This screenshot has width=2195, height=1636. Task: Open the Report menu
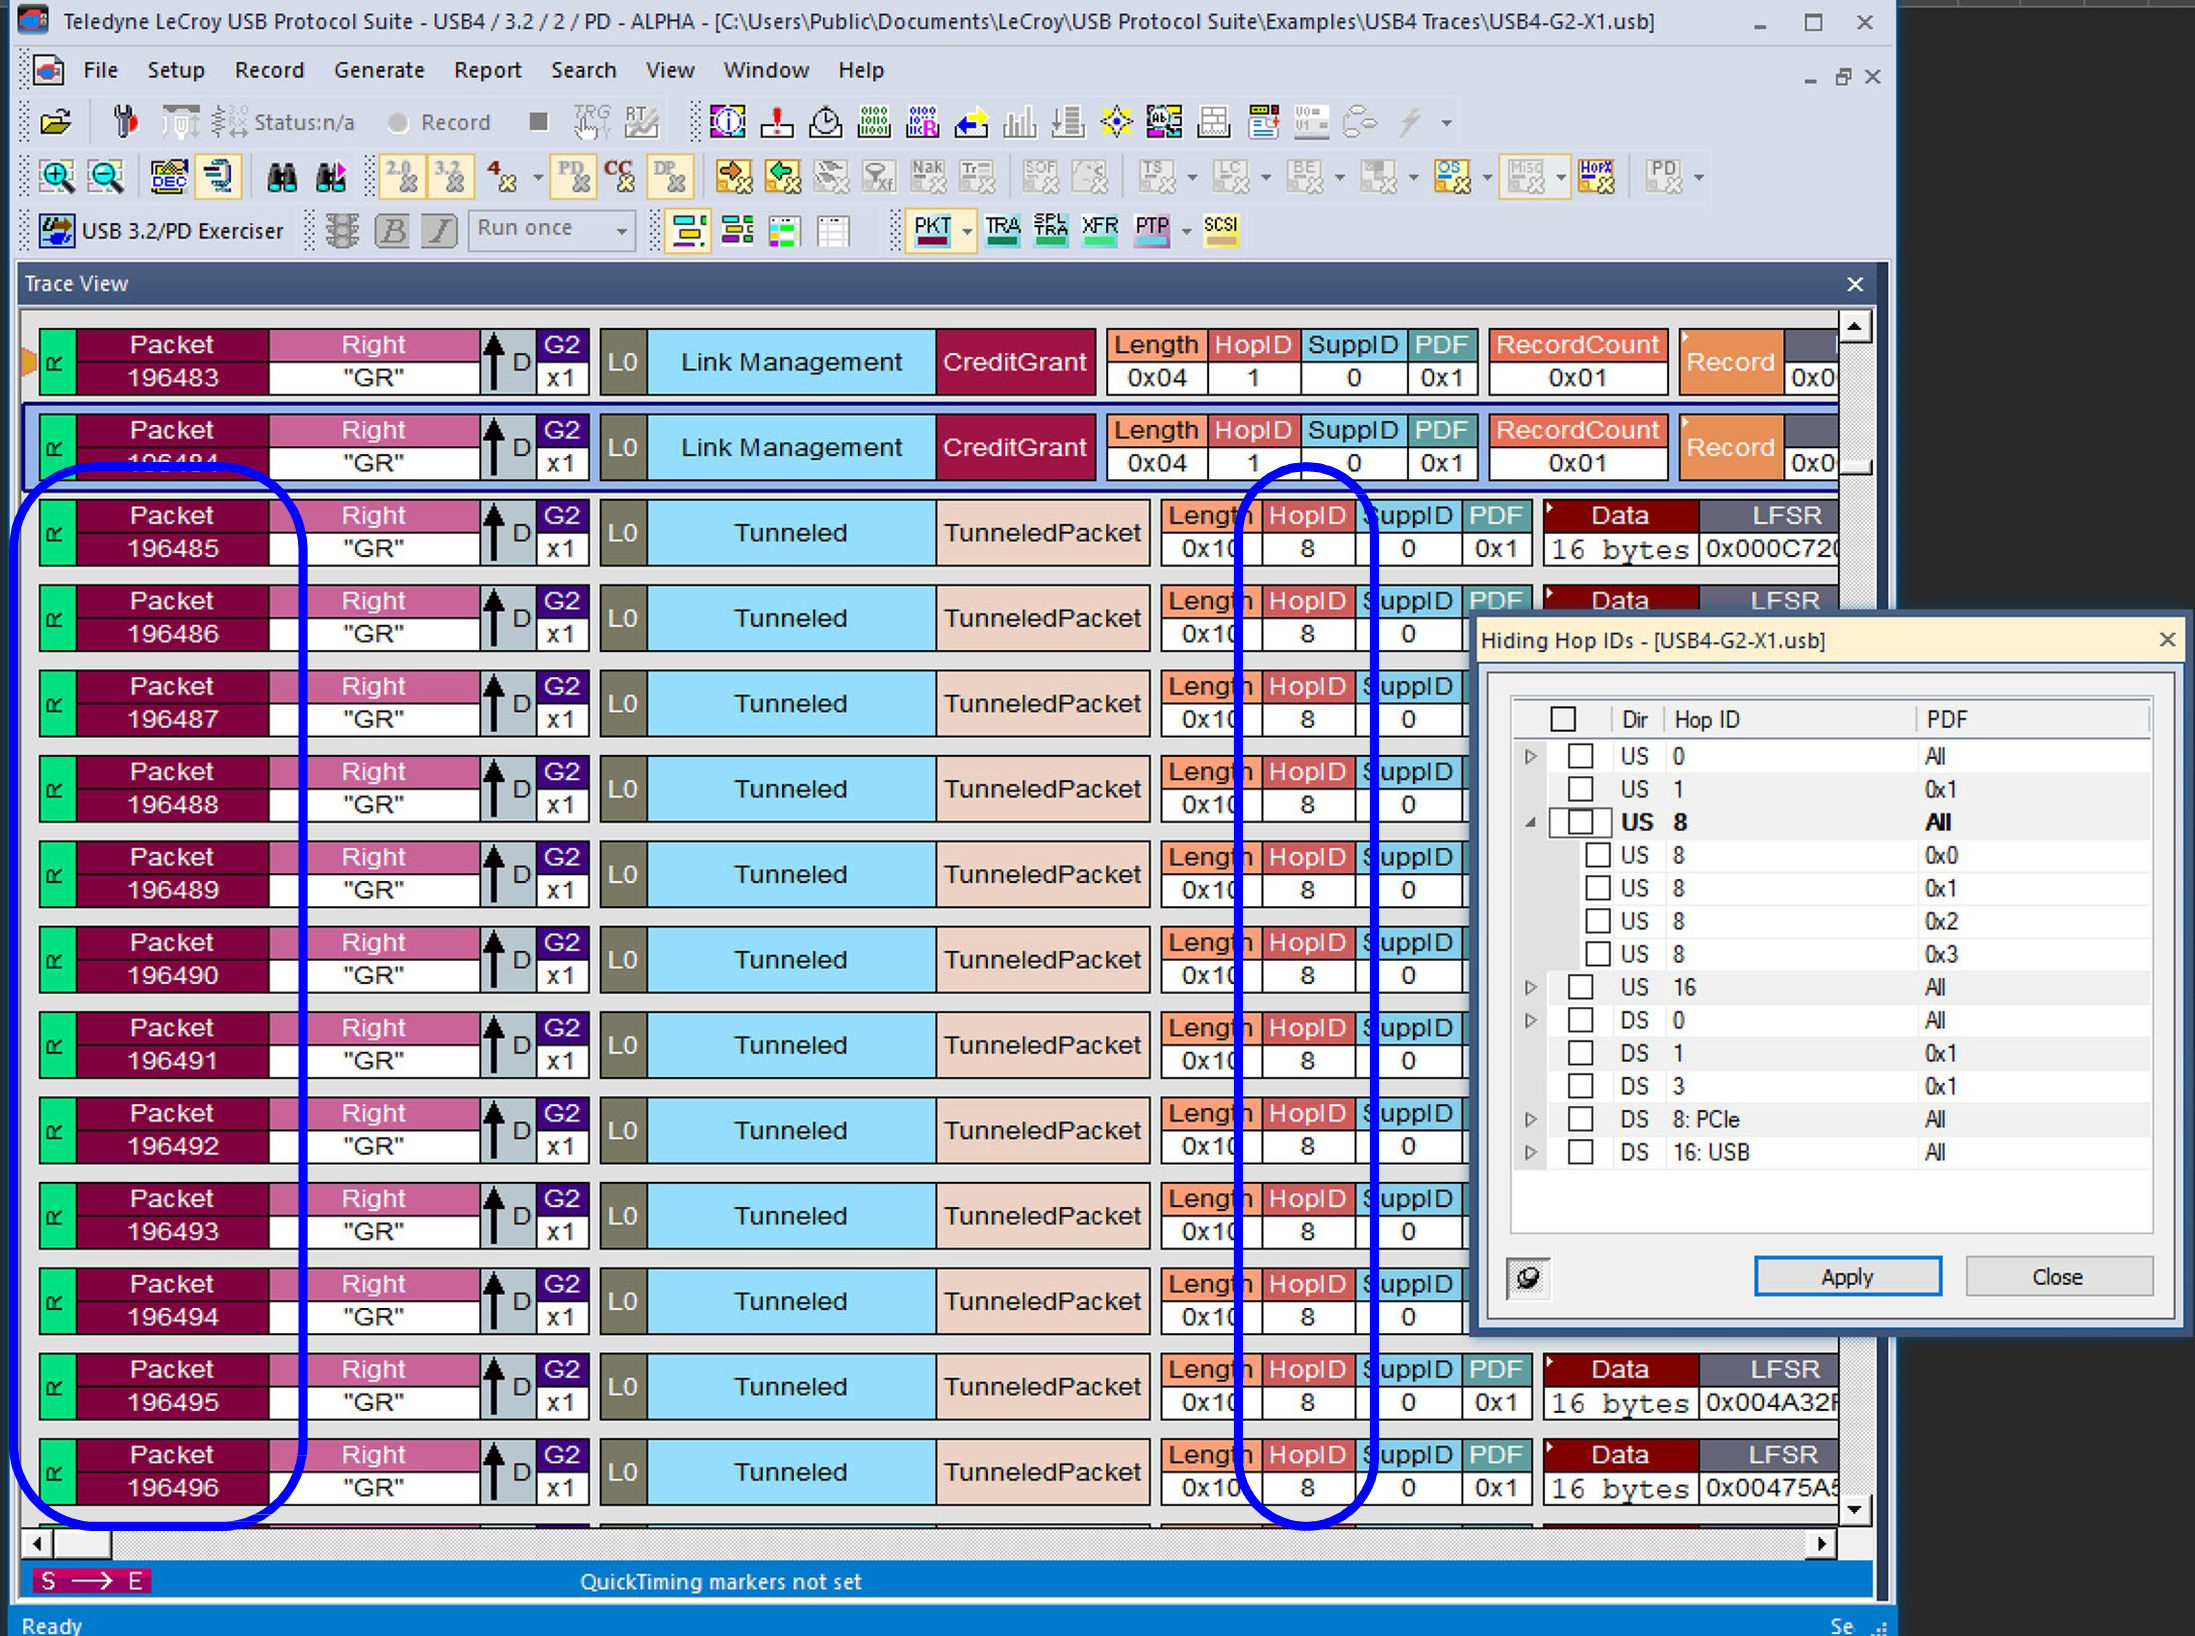(x=487, y=70)
